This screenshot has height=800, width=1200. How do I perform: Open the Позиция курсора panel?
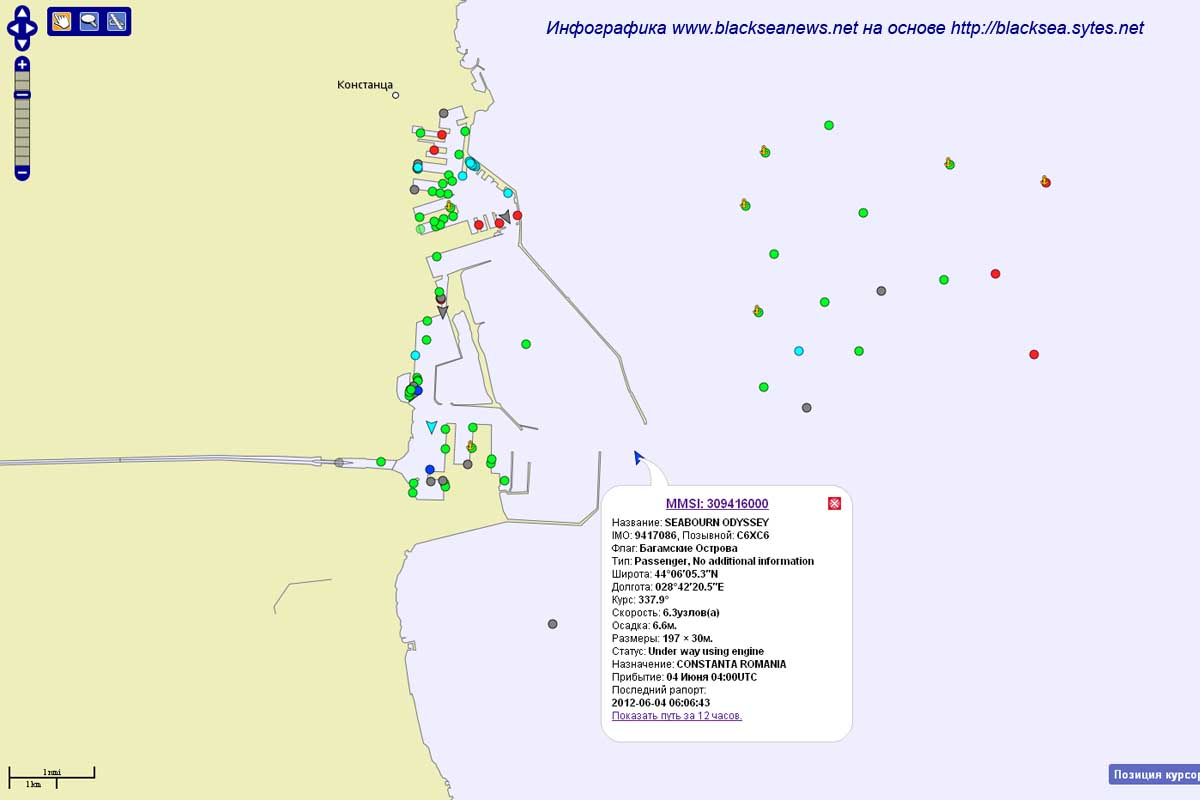tap(1154, 775)
